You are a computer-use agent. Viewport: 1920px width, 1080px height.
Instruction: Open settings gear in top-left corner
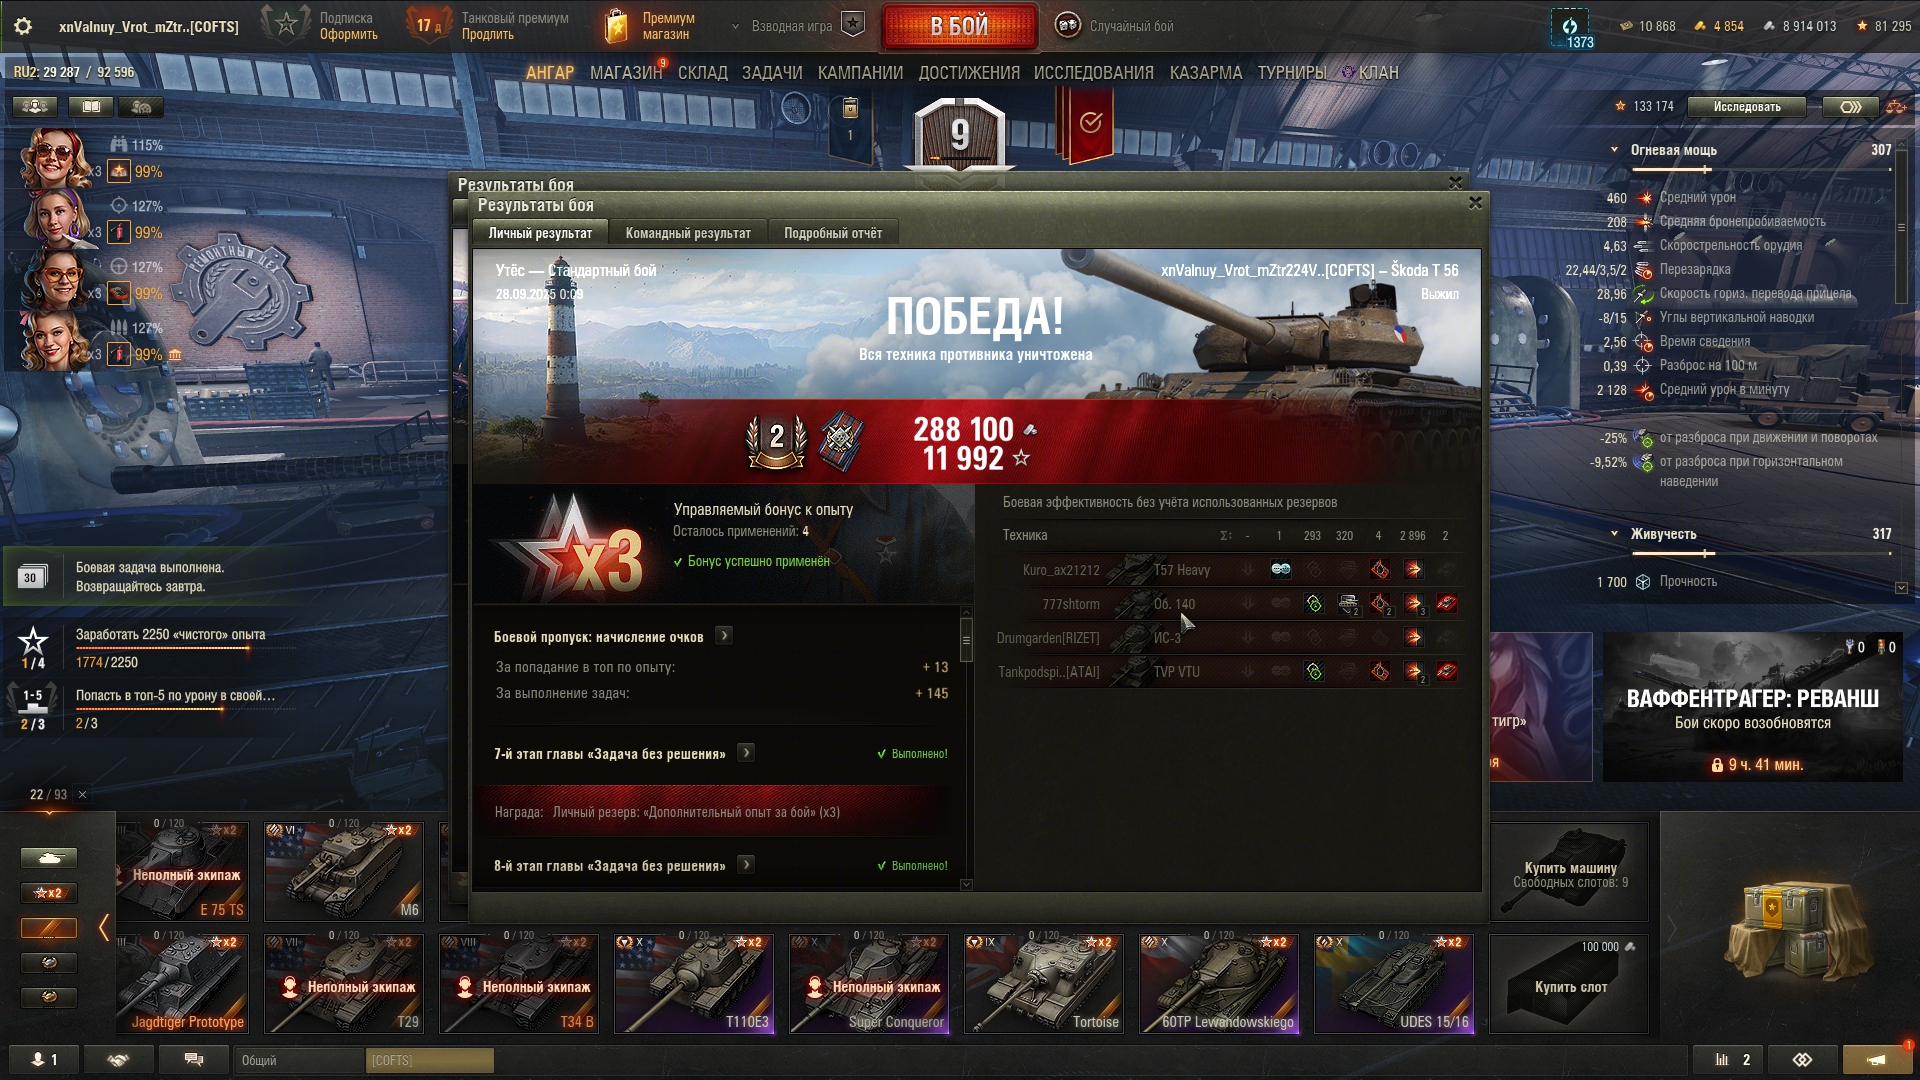[23, 26]
